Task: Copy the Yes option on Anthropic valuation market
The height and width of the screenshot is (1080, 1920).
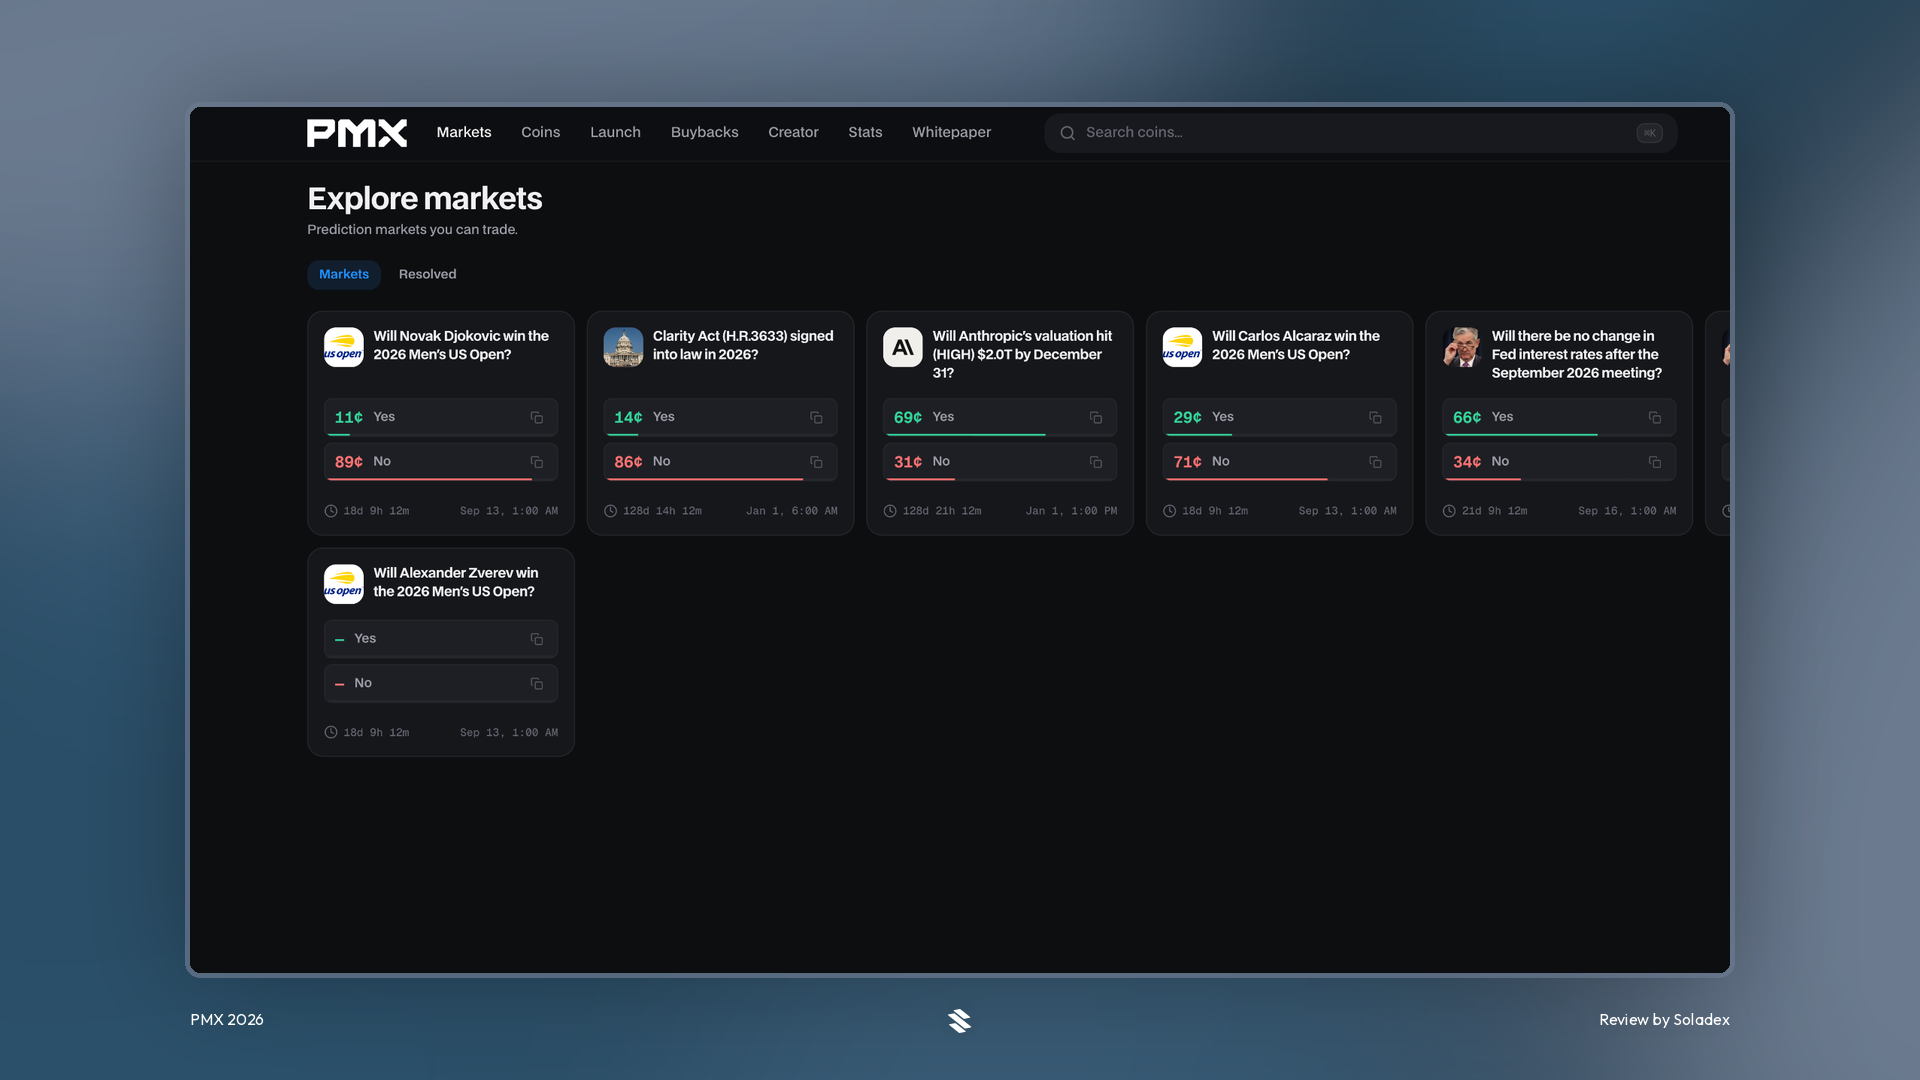Action: tap(1096, 418)
